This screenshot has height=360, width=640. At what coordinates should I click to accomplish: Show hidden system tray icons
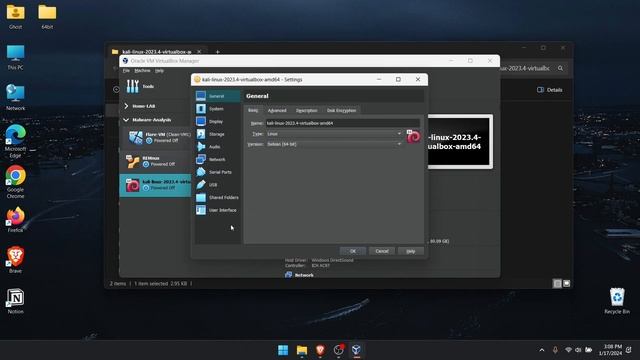coord(542,350)
